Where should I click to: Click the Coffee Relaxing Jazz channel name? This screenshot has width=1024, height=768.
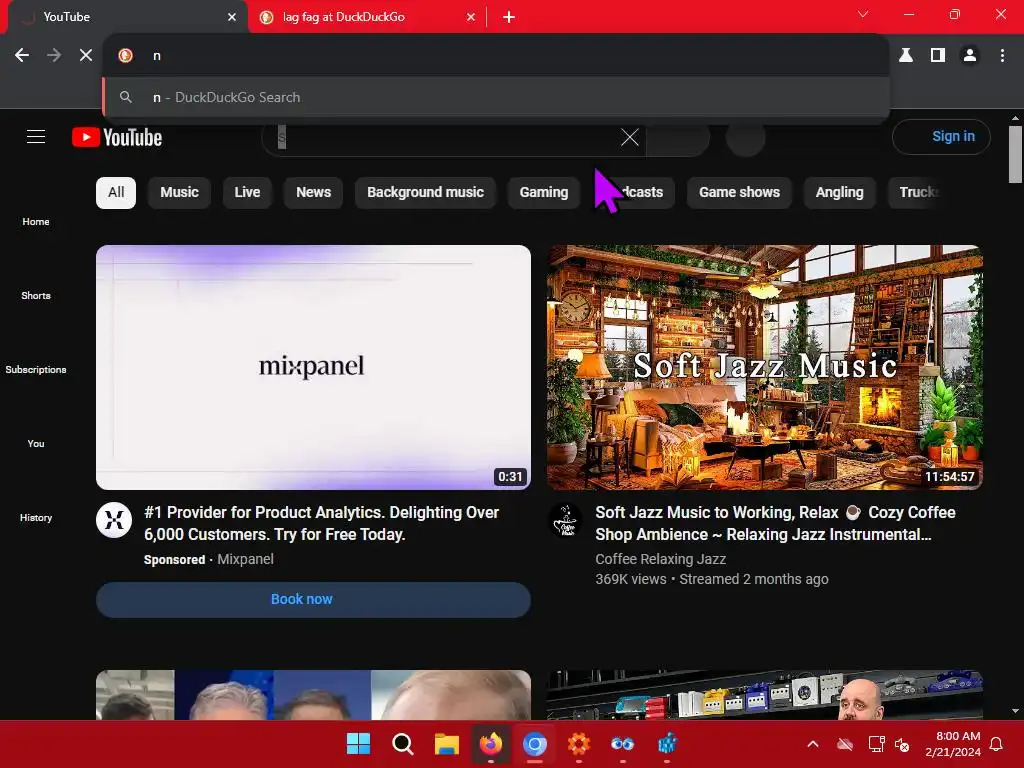click(660, 559)
